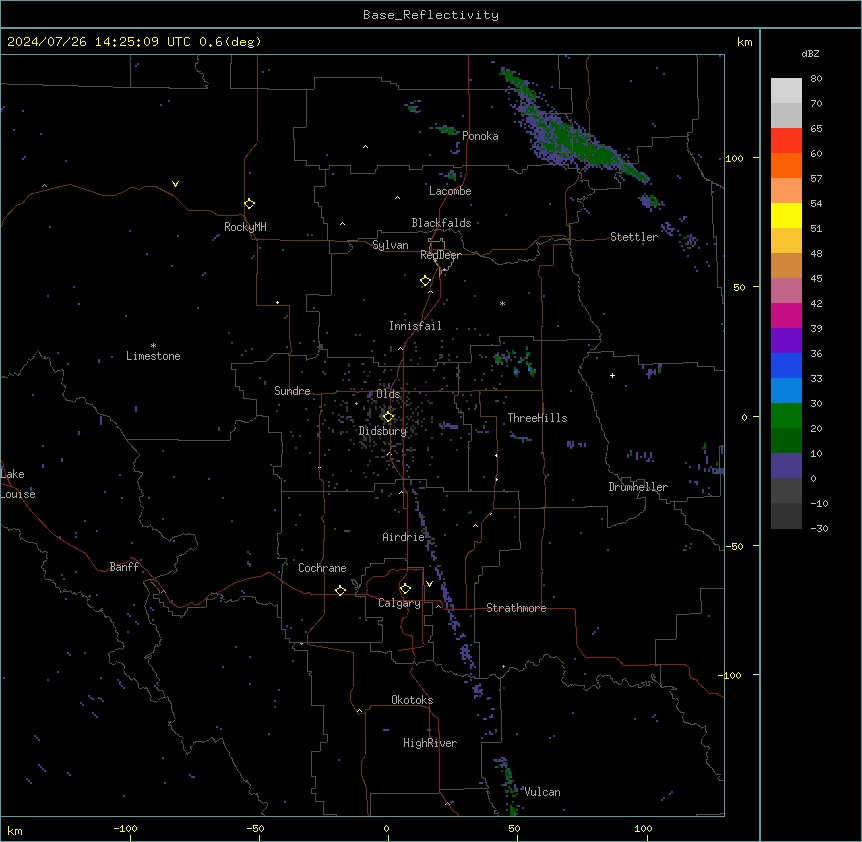Pick the orange 57-60 dBZ legend swatch
This screenshot has width=862, height=842.
786,165
